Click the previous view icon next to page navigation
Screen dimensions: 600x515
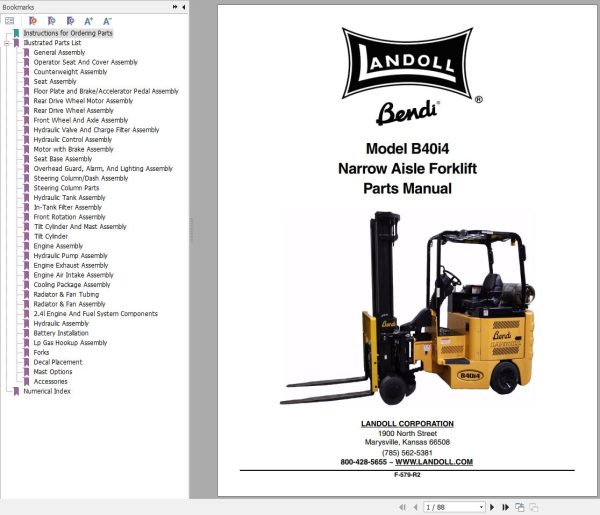[520, 507]
